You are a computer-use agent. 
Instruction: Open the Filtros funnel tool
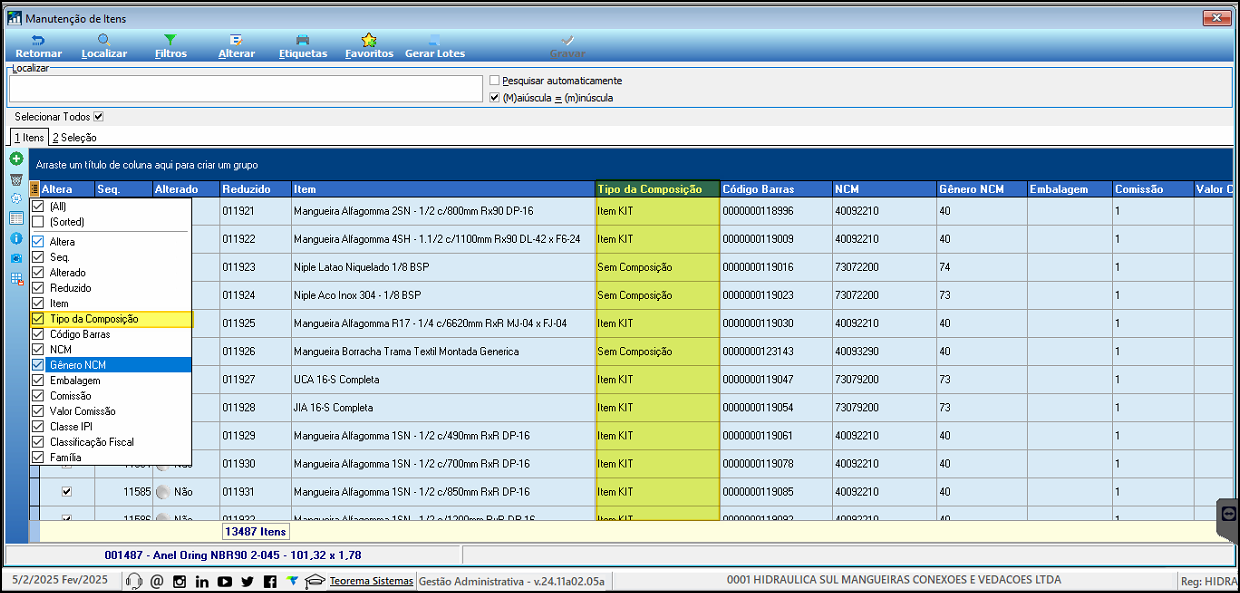[171, 46]
